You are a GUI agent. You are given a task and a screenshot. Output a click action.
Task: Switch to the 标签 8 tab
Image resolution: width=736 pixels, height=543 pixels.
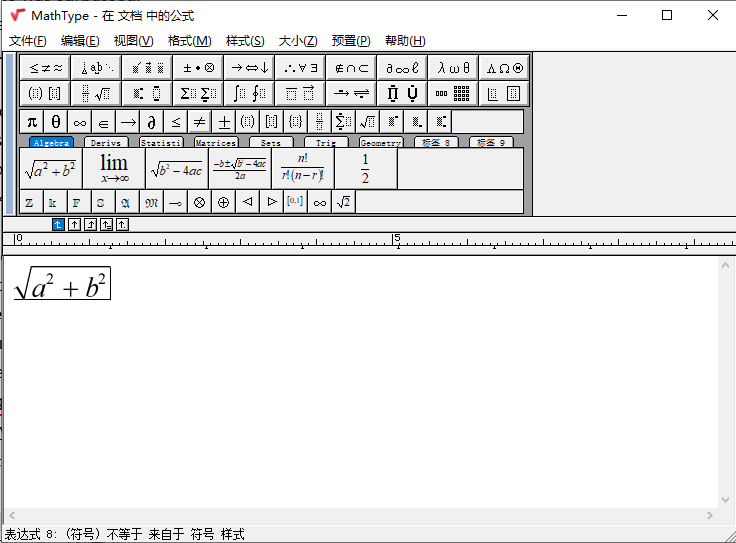(436, 142)
